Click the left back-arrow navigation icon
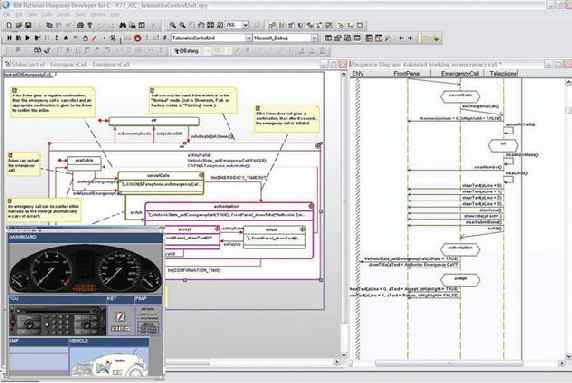The width and height of the screenshot is (572, 383). tap(401, 38)
